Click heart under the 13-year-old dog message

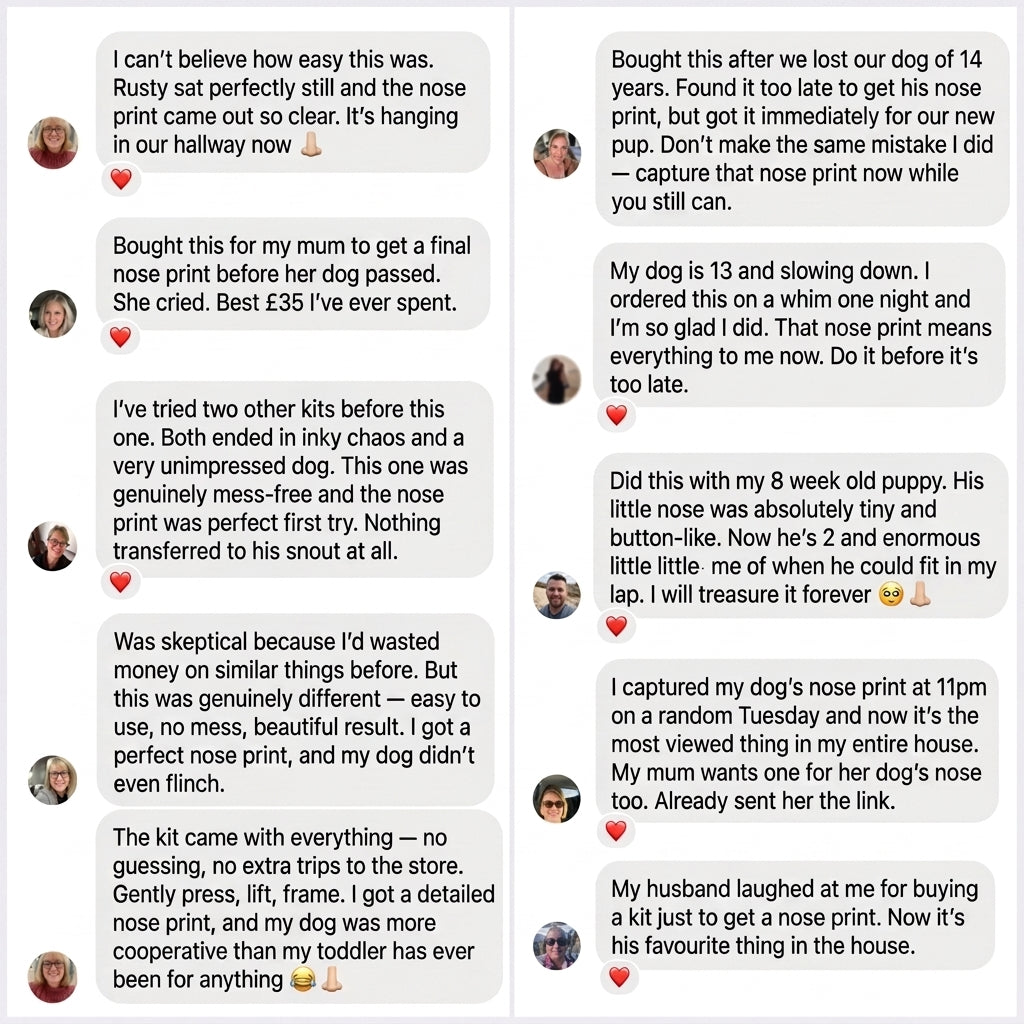pyautogui.click(x=616, y=414)
